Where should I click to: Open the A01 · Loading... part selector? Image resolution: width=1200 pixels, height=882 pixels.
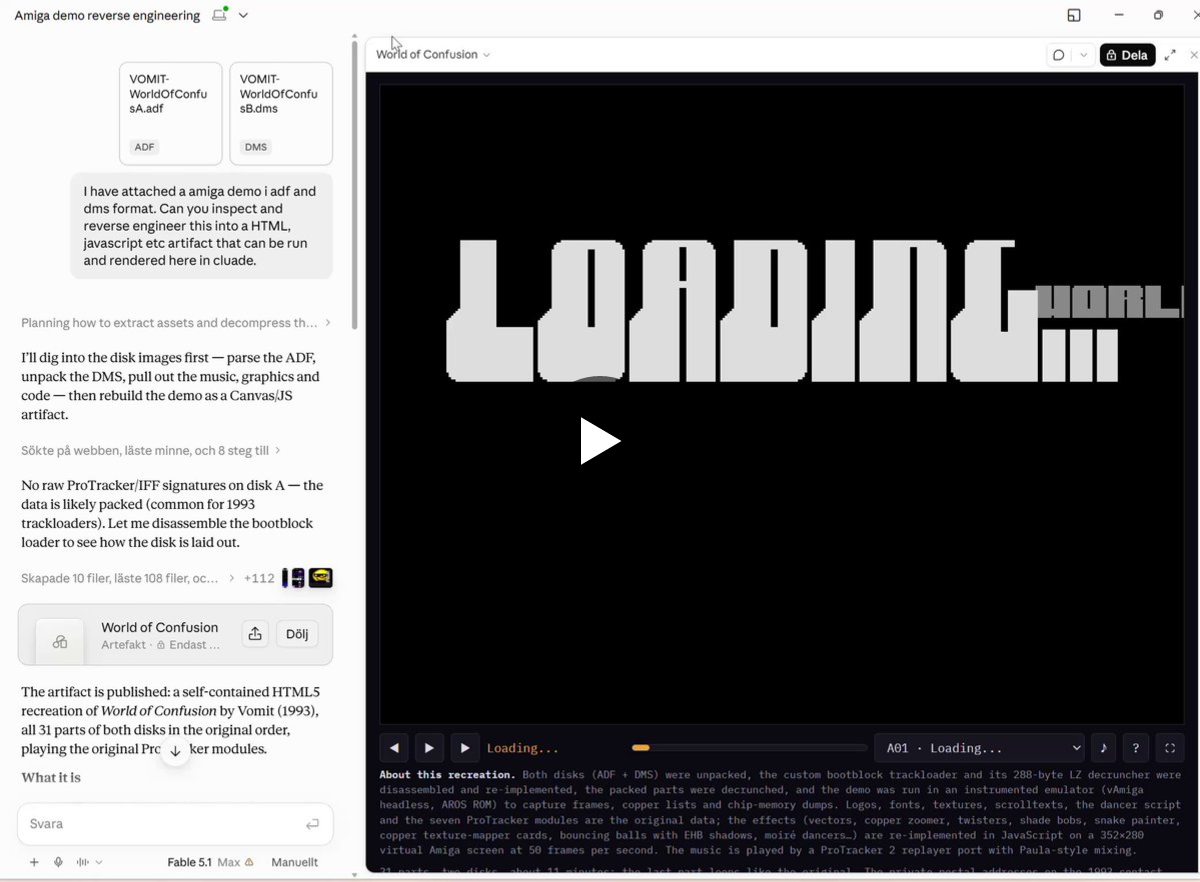pos(979,748)
